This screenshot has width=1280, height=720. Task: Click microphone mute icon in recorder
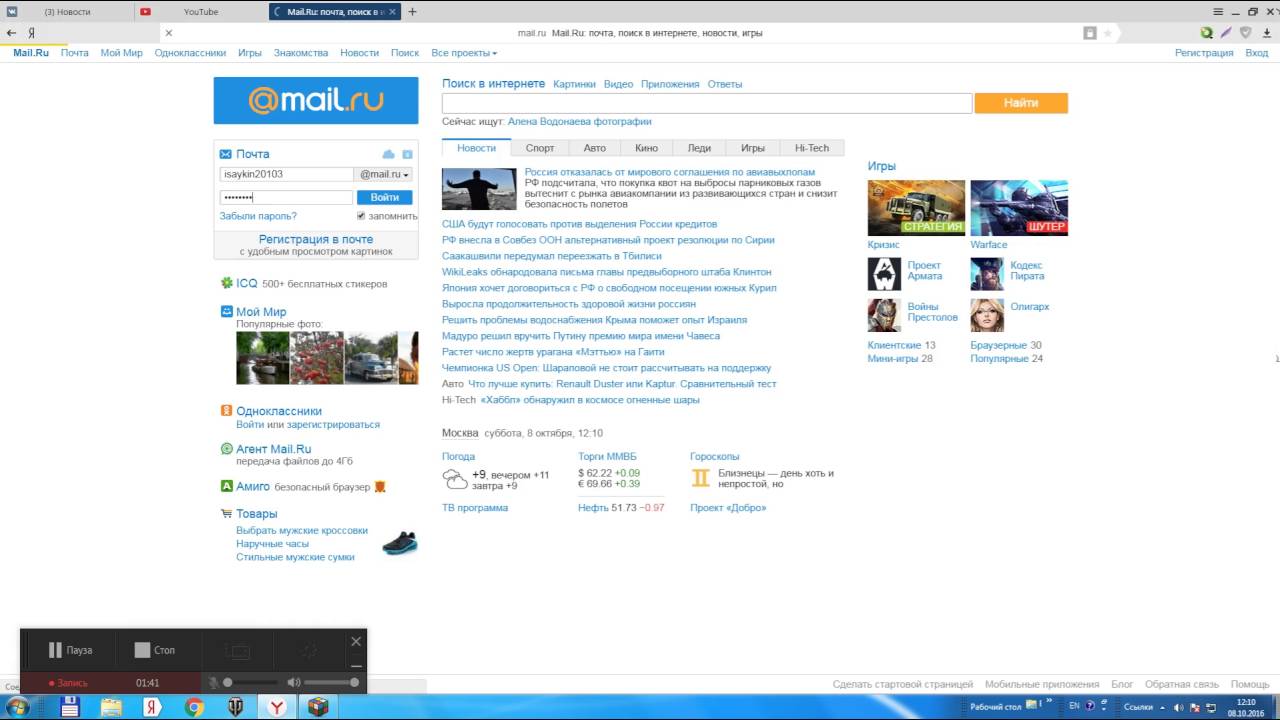(x=213, y=682)
